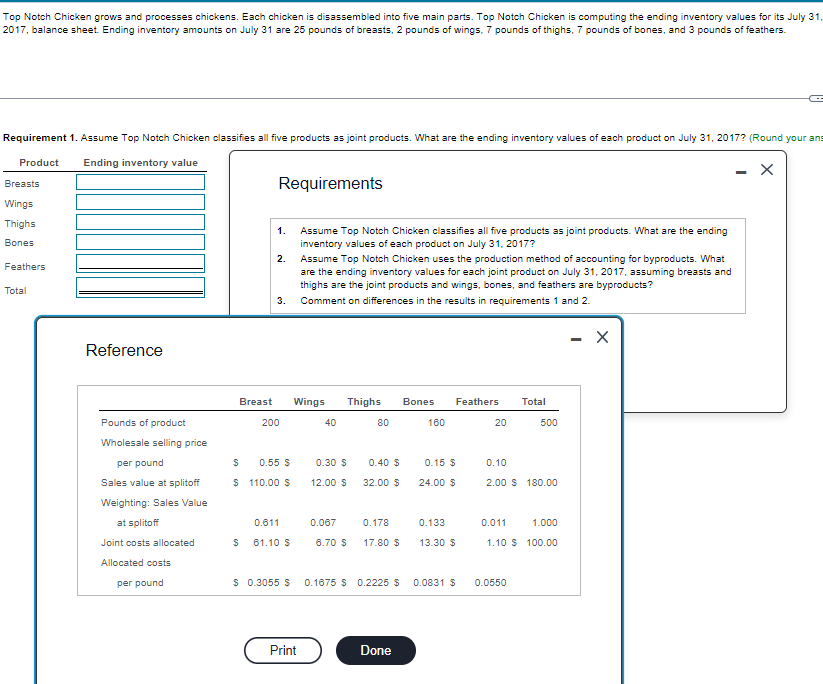Click Wings selling price 0.30
This screenshot has width=823, height=684.
[x=326, y=462]
